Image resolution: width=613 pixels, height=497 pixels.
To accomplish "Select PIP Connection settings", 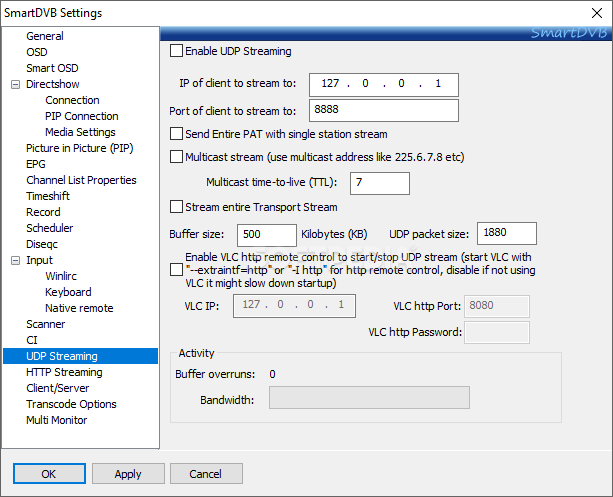I will tap(82, 116).
